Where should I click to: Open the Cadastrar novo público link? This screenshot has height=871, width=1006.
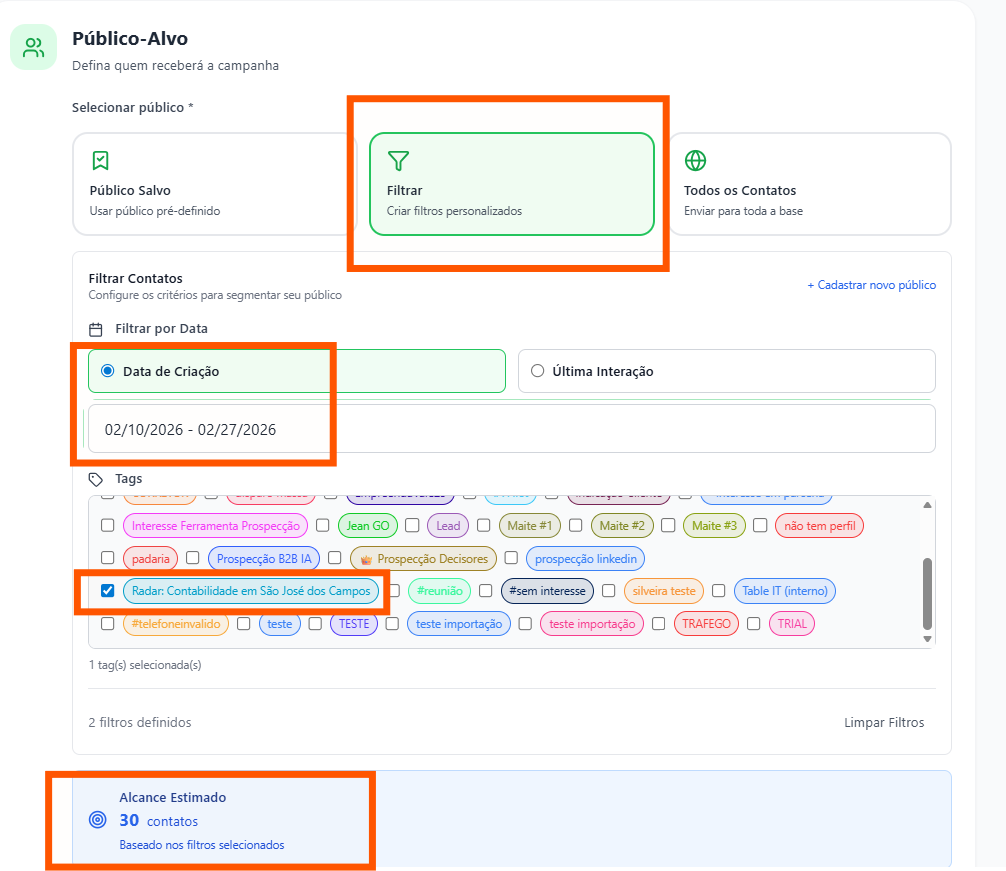871,285
